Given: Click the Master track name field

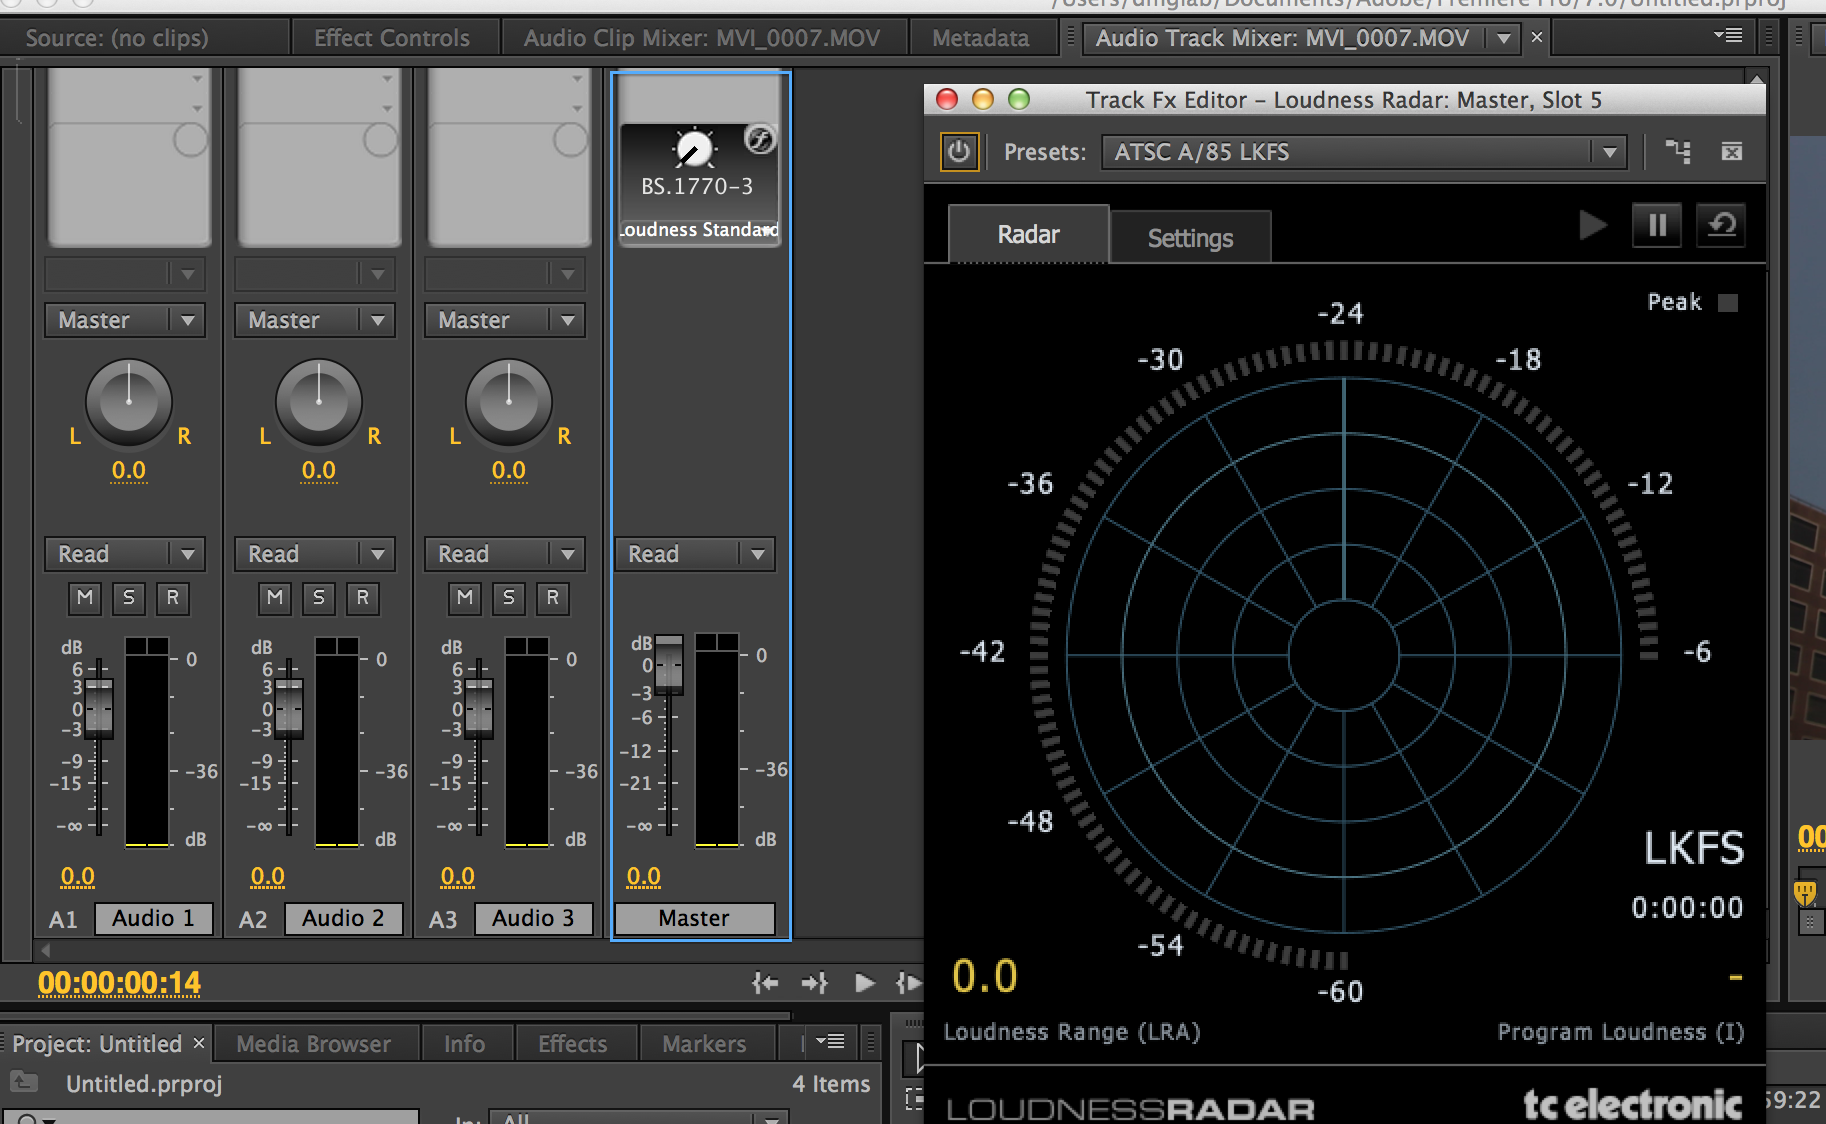Looking at the screenshot, I should 695,918.
